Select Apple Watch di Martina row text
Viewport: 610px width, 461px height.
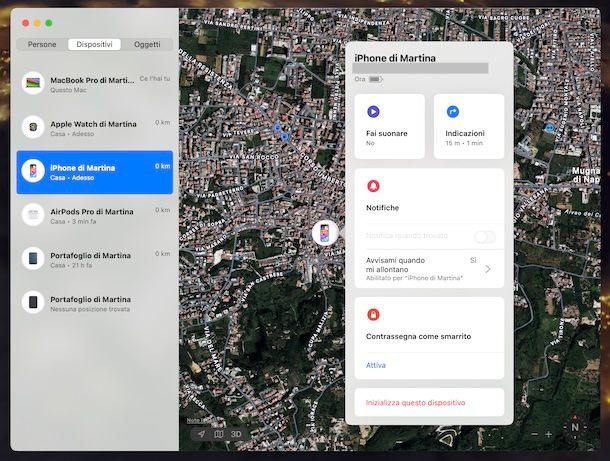pos(93,124)
